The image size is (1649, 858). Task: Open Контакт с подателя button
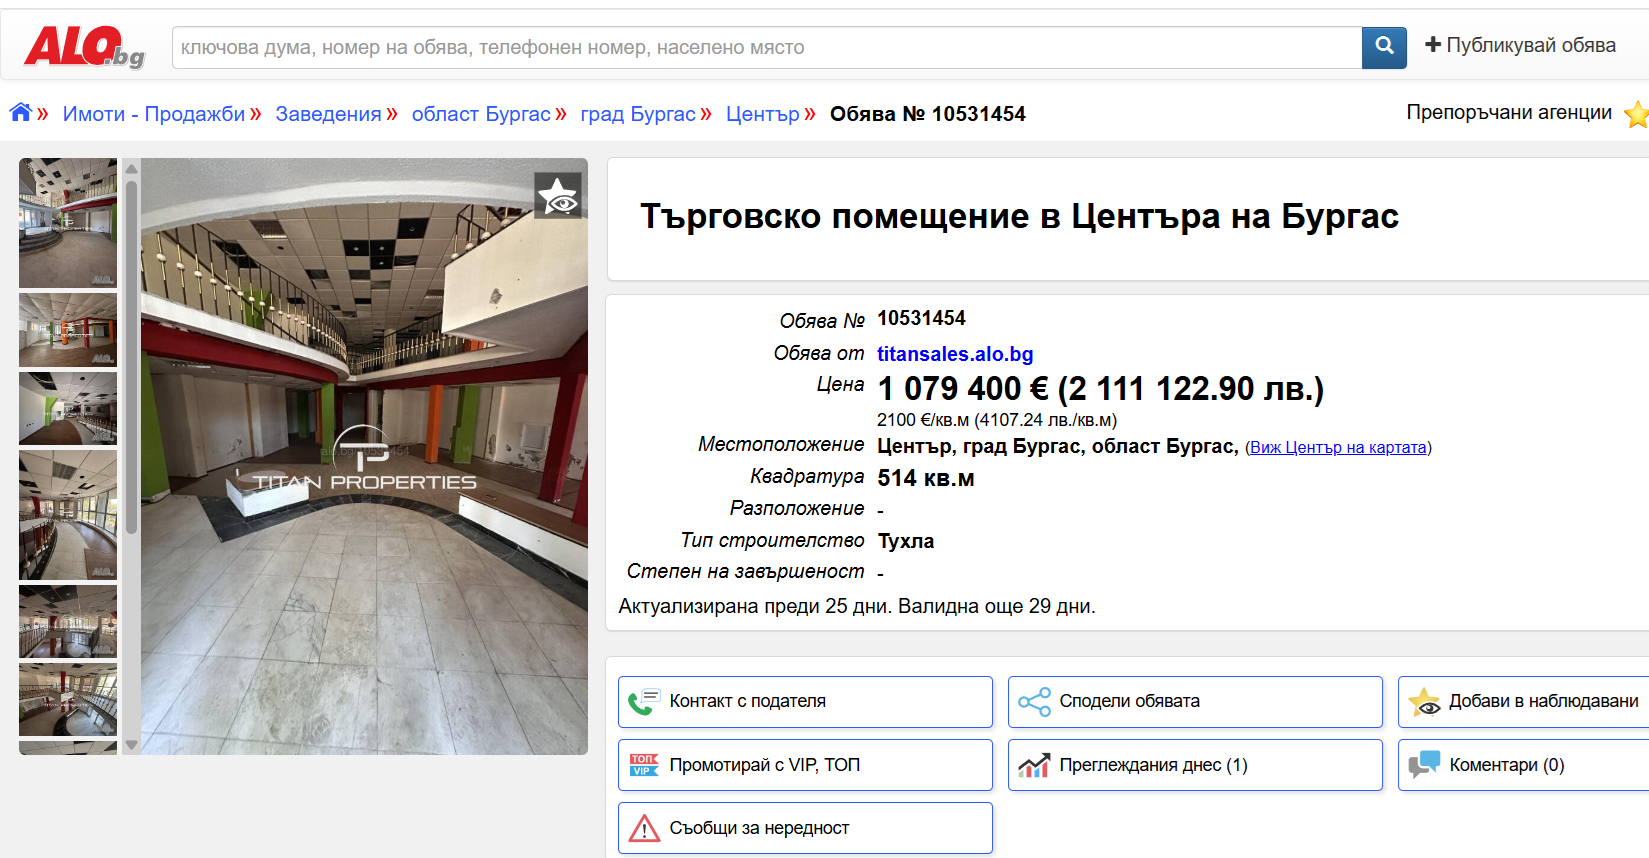pyautogui.click(x=805, y=702)
